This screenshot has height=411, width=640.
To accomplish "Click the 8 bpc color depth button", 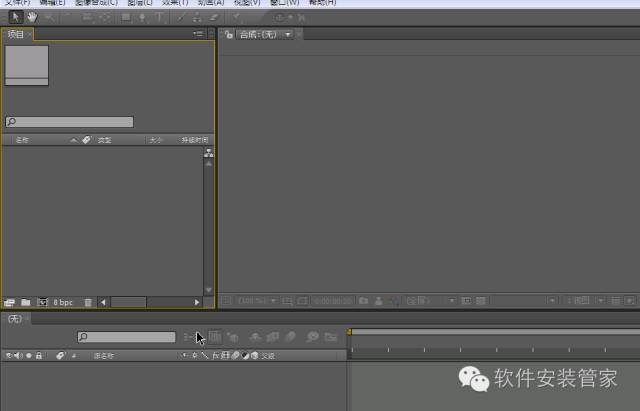I will coord(62,301).
